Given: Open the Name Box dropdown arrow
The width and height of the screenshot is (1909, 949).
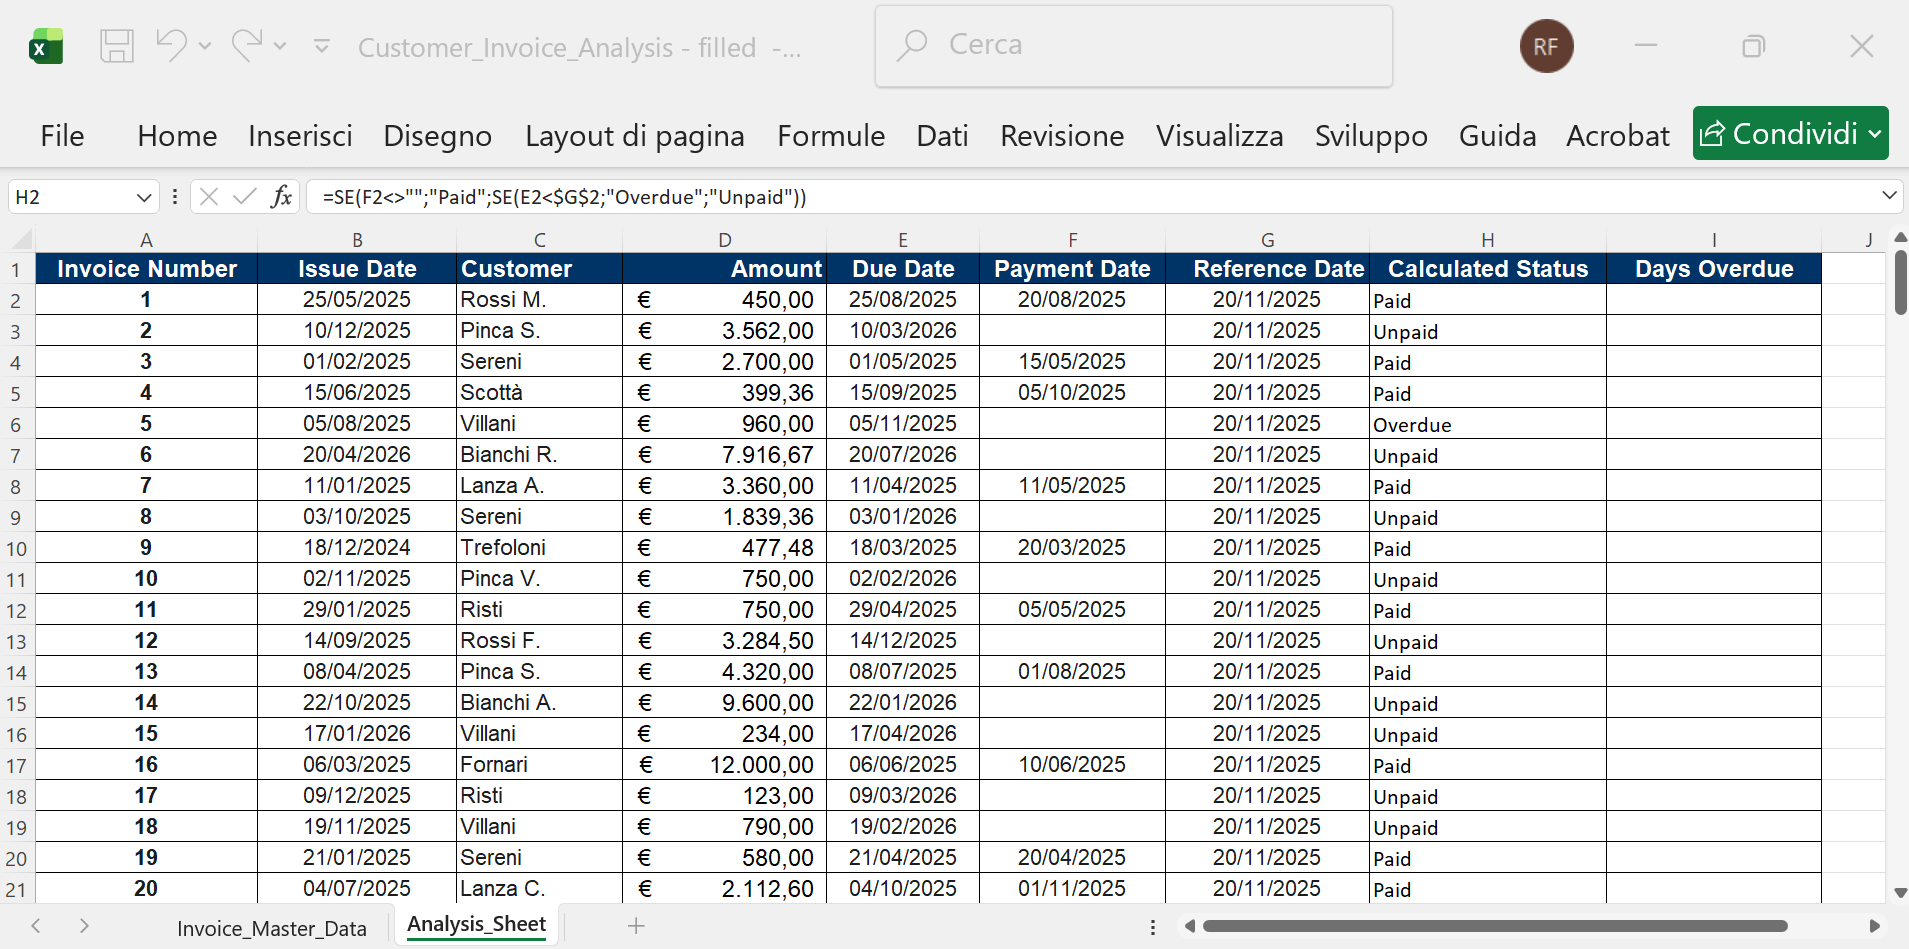Looking at the screenshot, I should tap(144, 196).
